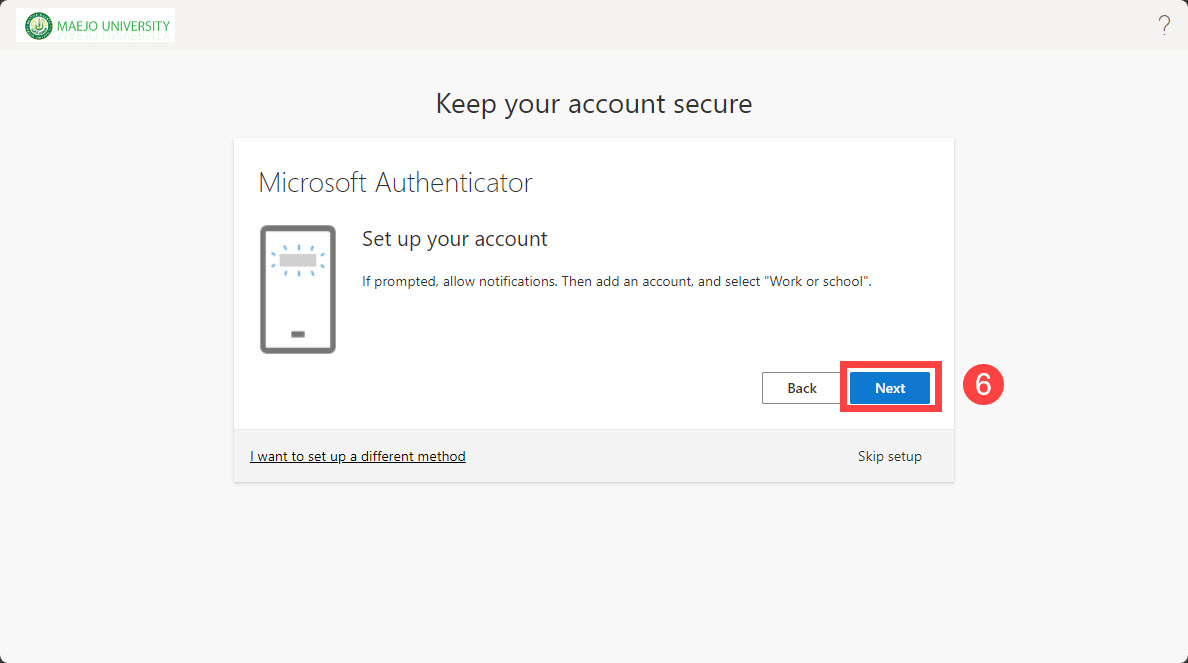1188x663 pixels.
Task: Click the "If prompted, allow notifications" instruction text
Action: click(458, 282)
